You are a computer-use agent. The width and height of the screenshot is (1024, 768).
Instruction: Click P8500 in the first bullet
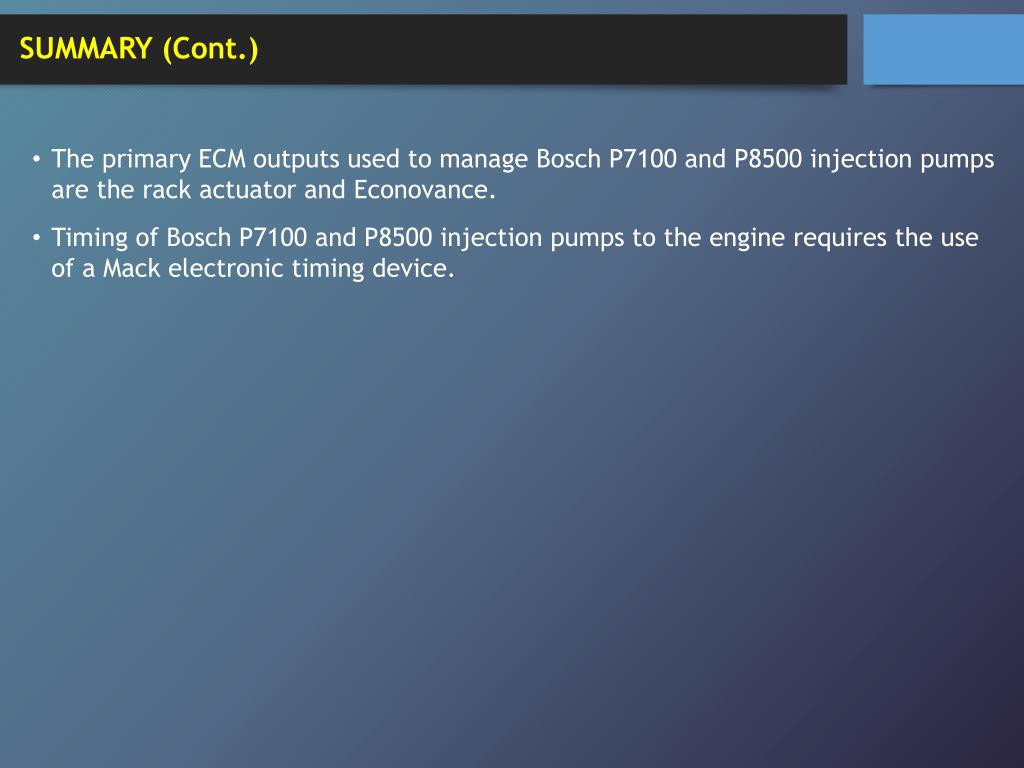(768, 159)
